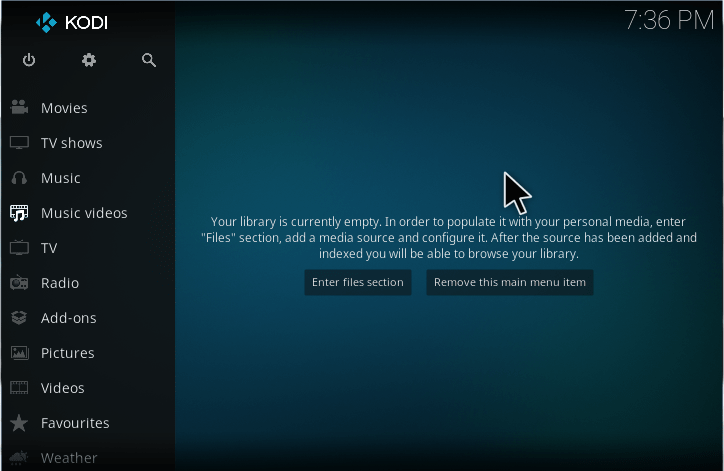Click the Favourites star icon

coord(19,423)
